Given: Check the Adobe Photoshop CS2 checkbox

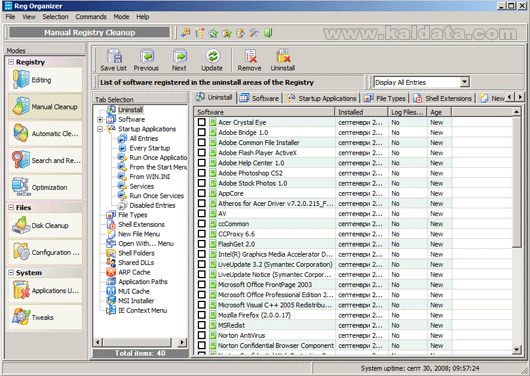Looking at the screenshot, I should click(202, 173).
